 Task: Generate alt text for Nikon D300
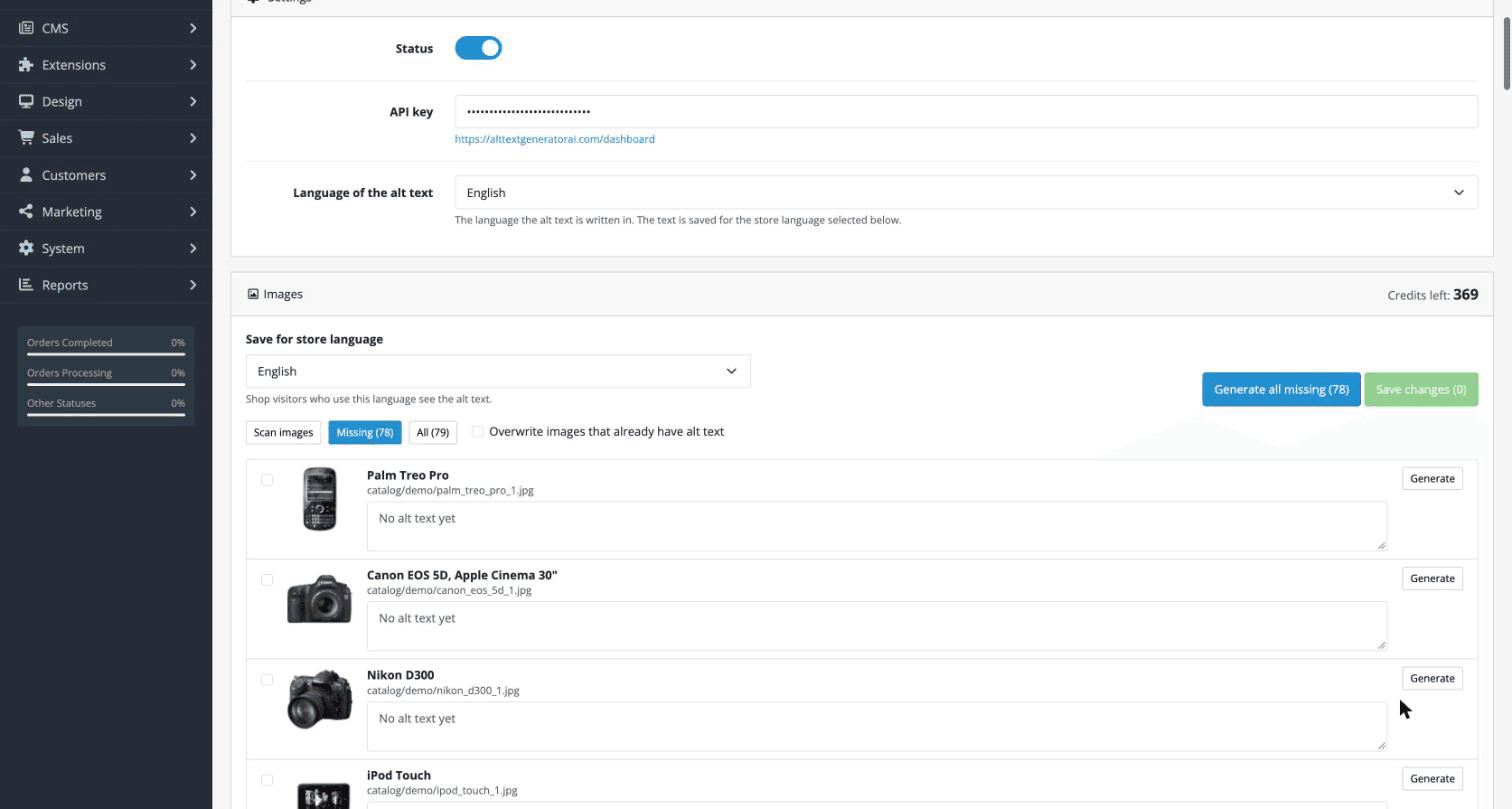(1432, 678)
